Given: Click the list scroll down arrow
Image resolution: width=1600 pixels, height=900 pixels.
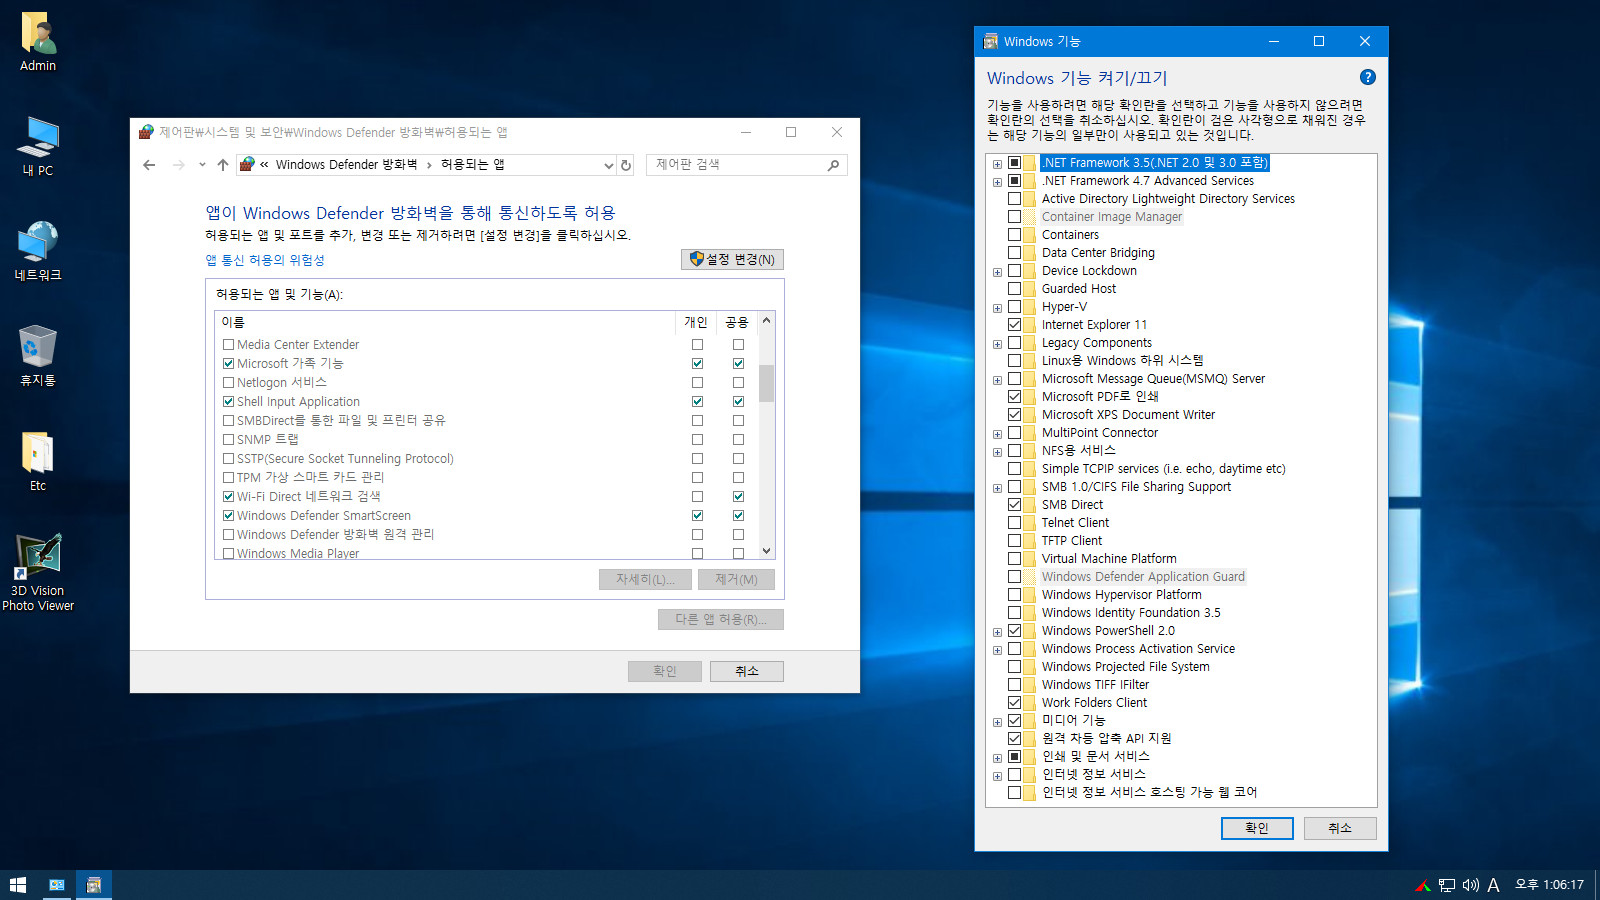Looking at the screenshot, I should click(767, 551).
